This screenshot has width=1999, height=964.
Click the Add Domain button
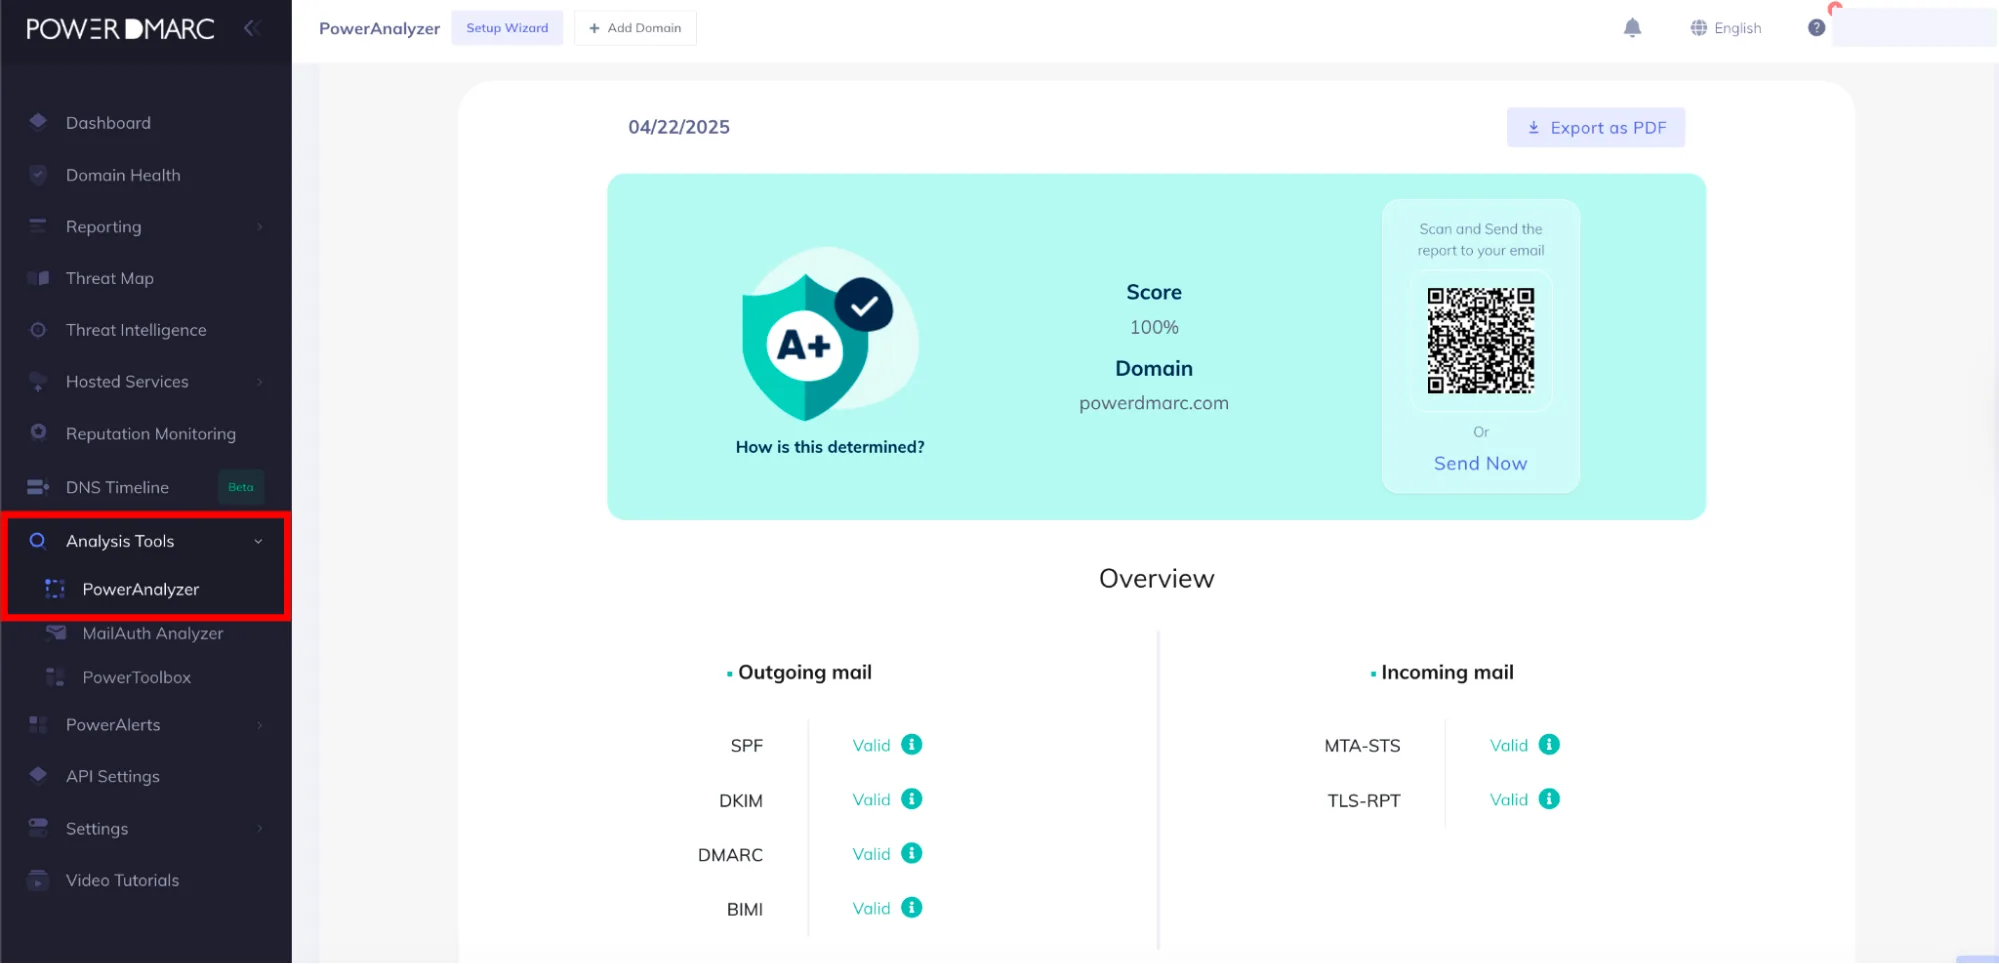click(635, 28)
